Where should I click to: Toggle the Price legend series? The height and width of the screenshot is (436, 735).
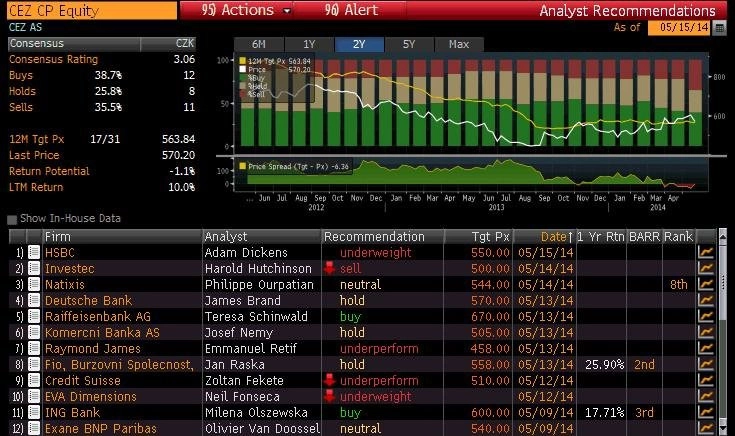click(242, 69)
